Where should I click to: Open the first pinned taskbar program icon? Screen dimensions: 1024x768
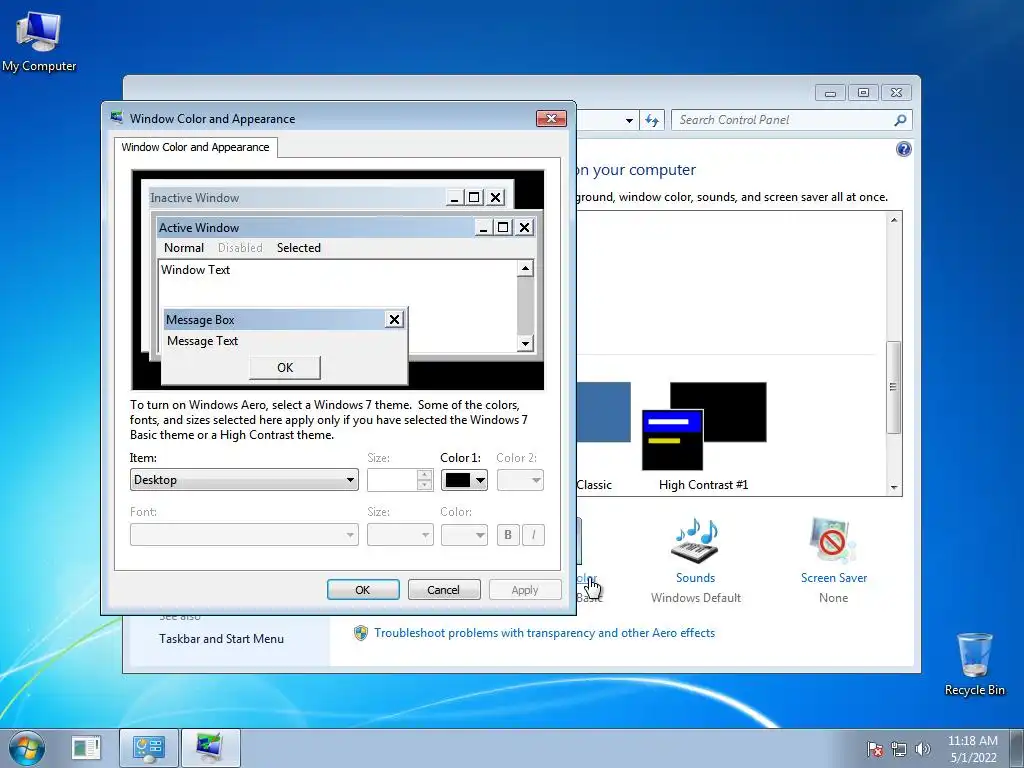(86, 748)
